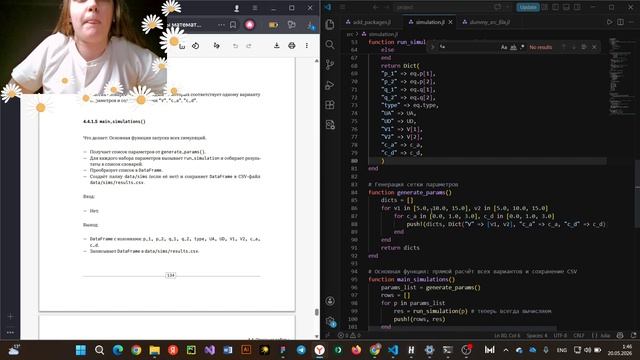This screenshot has height=360, width=640.
Task: Click the undo arrow in PDF toolbar
Action: pyautogui.click(x=235, y=46)
